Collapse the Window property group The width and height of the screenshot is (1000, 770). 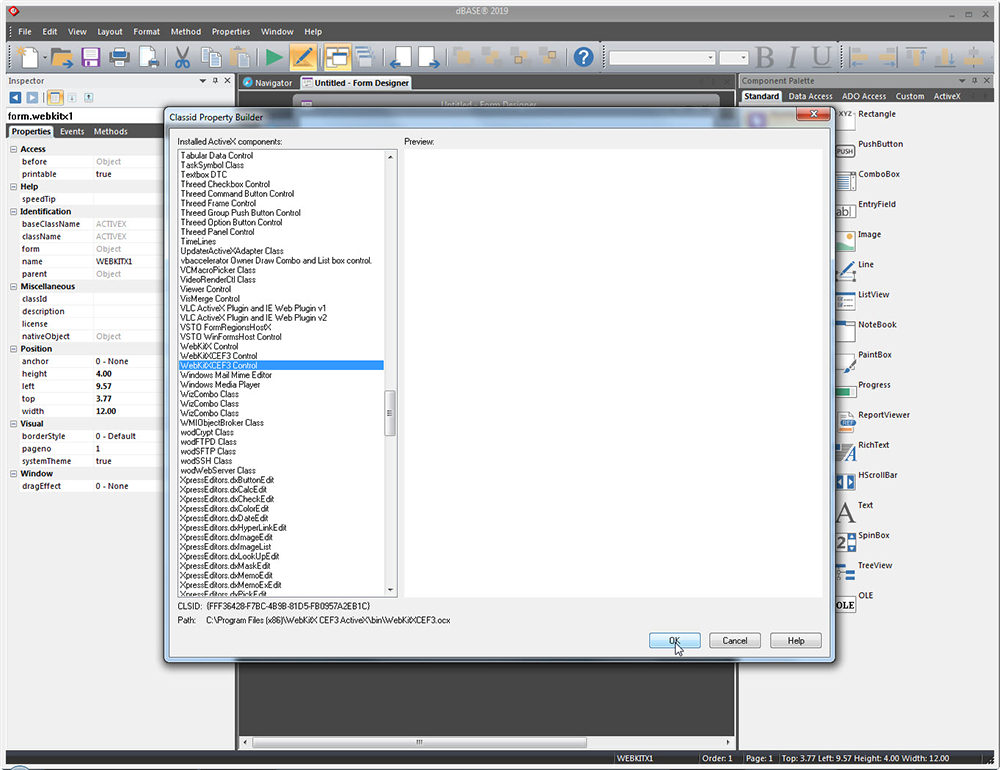tap(13, 474)
